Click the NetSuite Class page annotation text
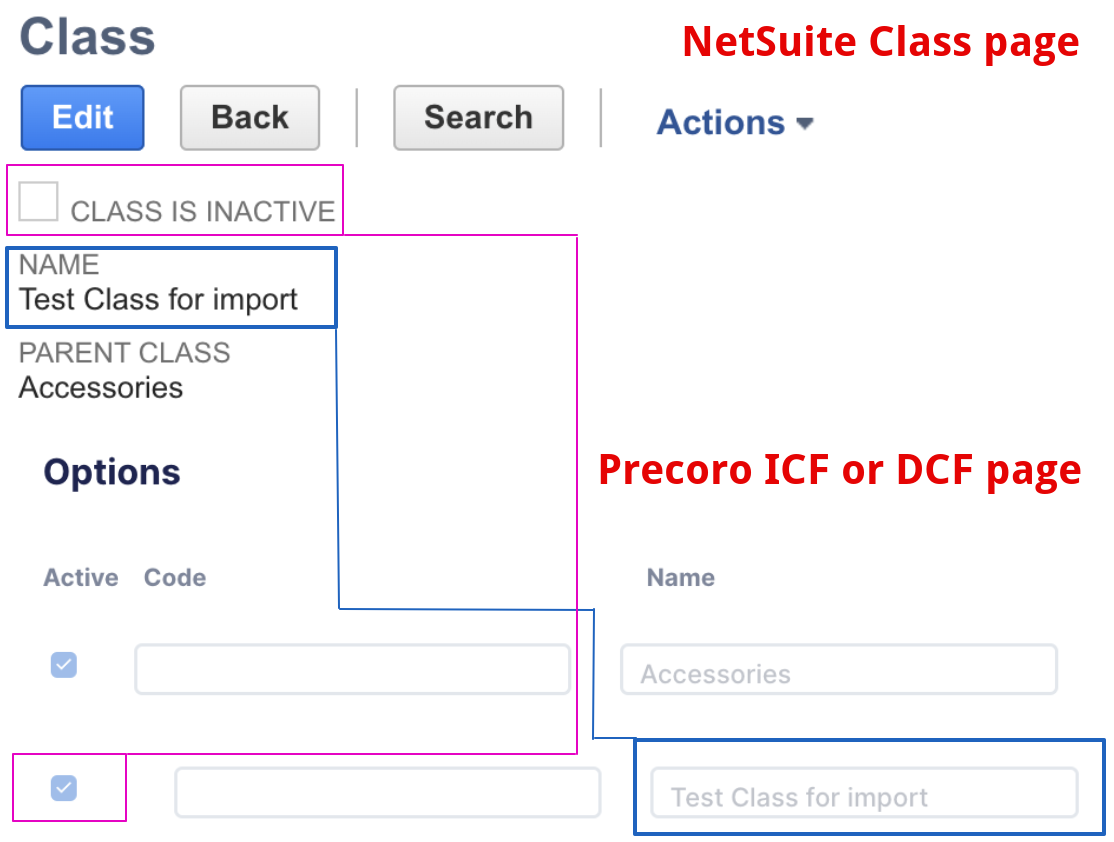Viewport: 1114px width, 842px height. point(879,41)
